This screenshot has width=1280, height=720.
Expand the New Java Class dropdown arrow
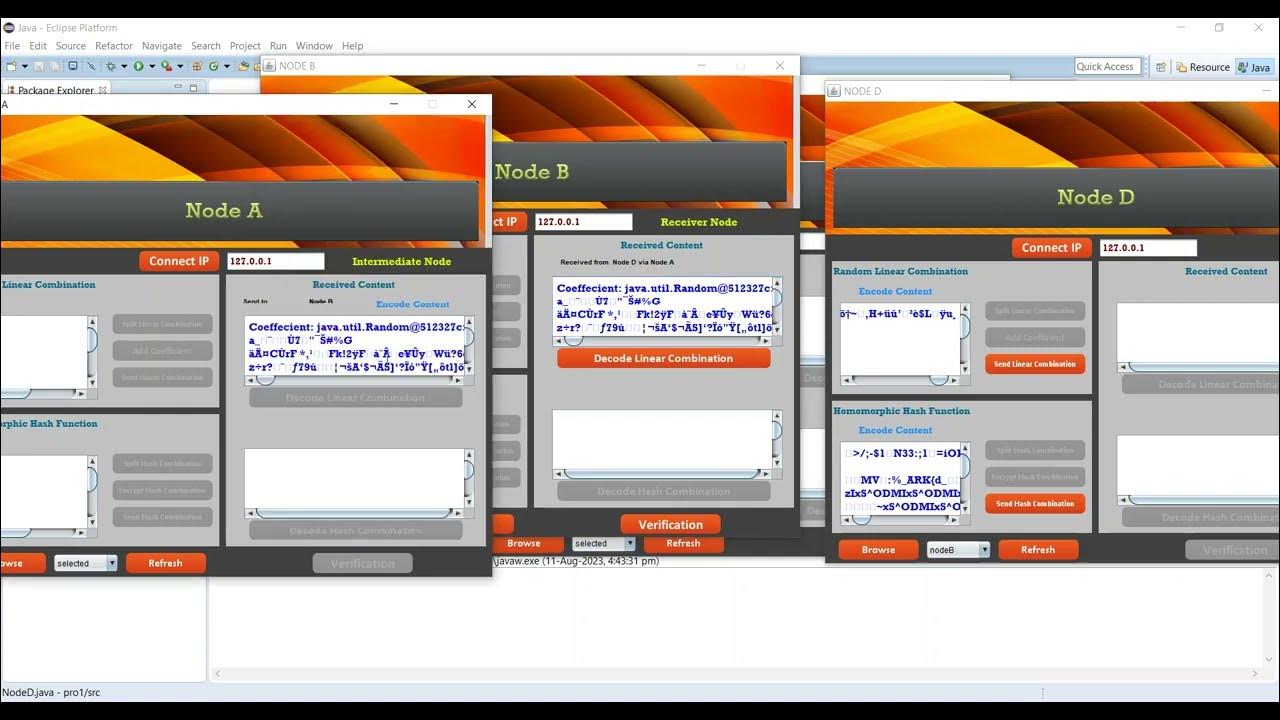pos(227,66)
